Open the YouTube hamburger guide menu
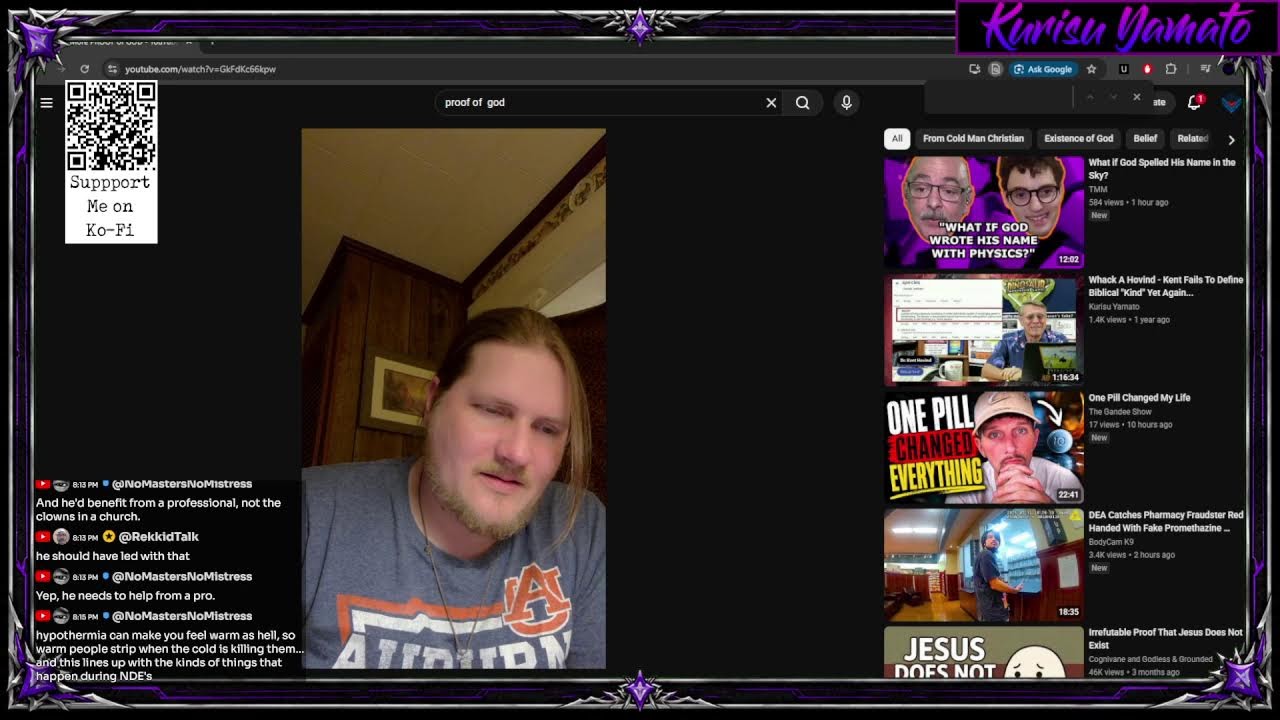 coord(46,102)
